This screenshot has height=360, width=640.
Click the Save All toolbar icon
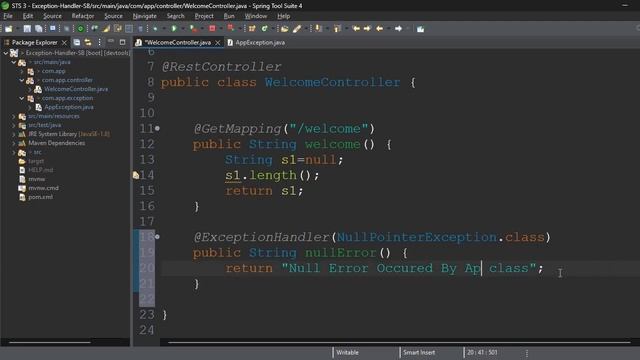coord(39,29)
